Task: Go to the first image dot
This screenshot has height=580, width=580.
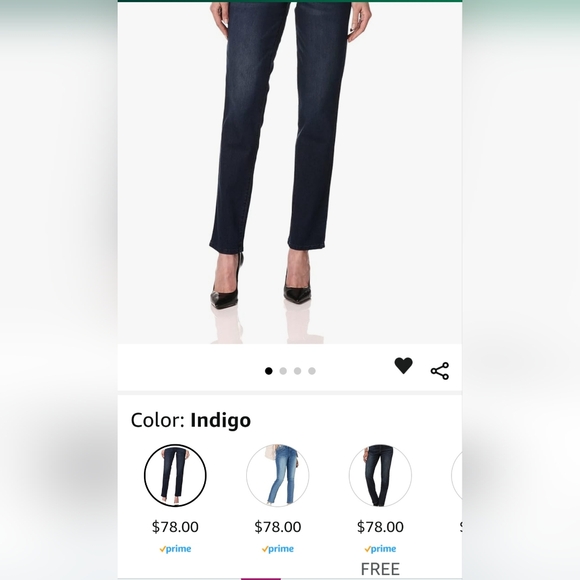Action: tap(269, 371)
